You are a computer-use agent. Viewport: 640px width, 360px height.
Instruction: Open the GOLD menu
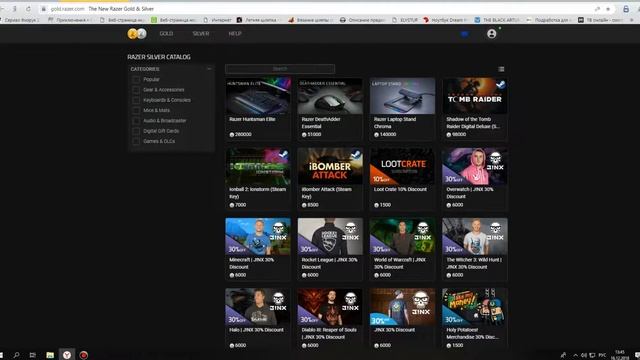166,34
